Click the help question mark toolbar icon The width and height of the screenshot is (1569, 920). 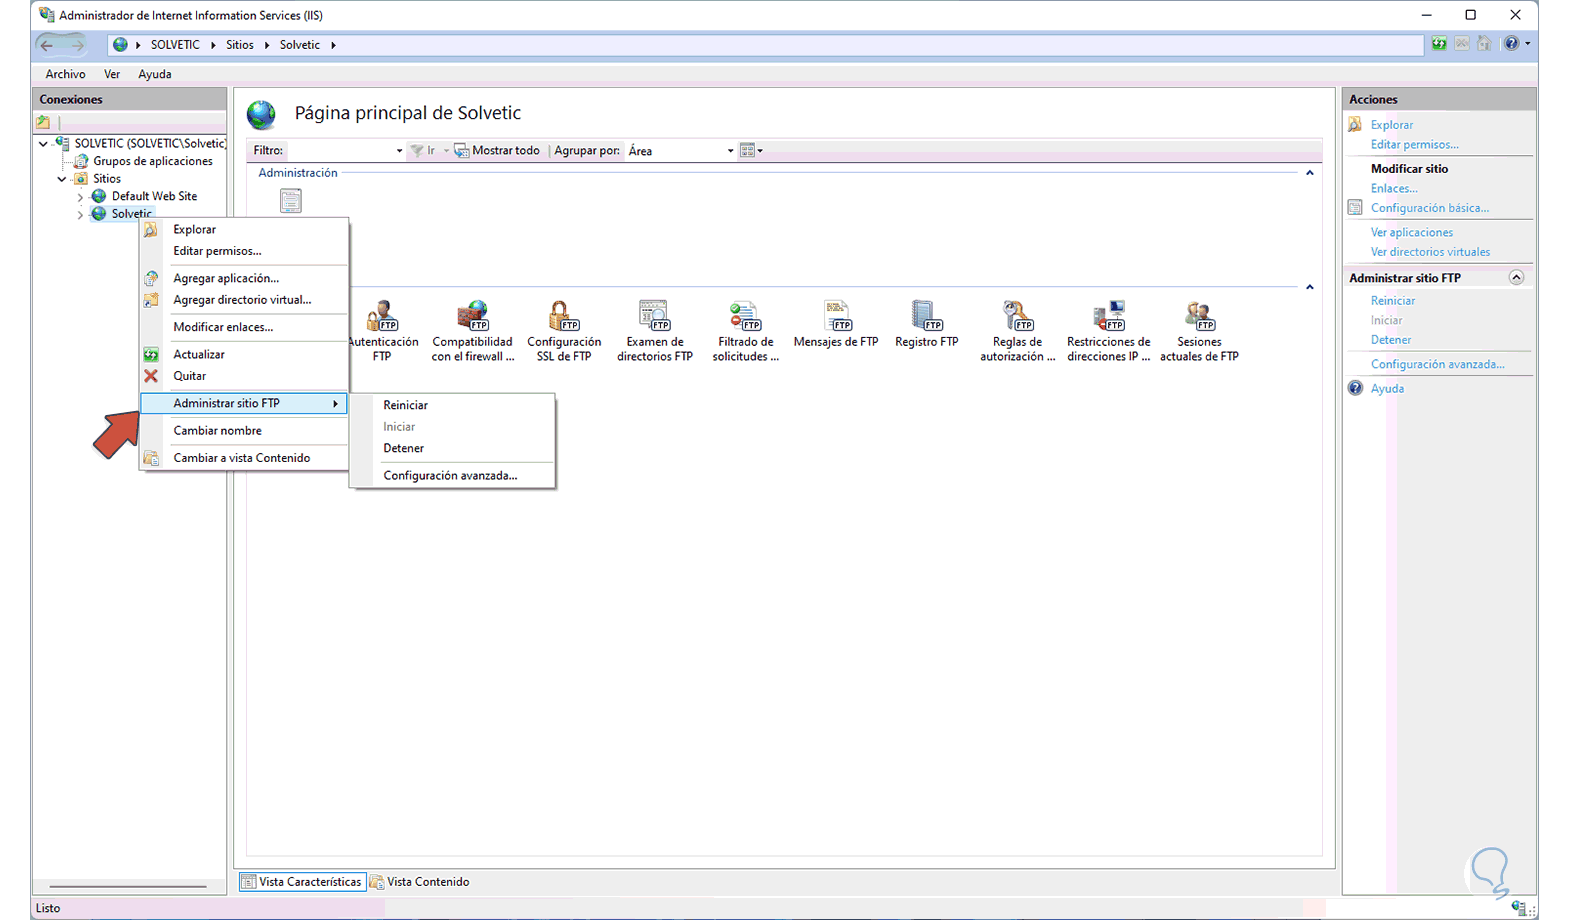[x=1512, y=44]
